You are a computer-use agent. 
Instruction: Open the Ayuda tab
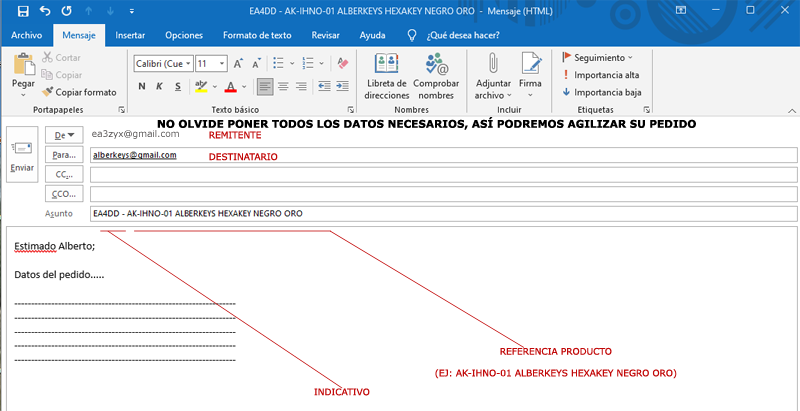[x=372, y=35]
